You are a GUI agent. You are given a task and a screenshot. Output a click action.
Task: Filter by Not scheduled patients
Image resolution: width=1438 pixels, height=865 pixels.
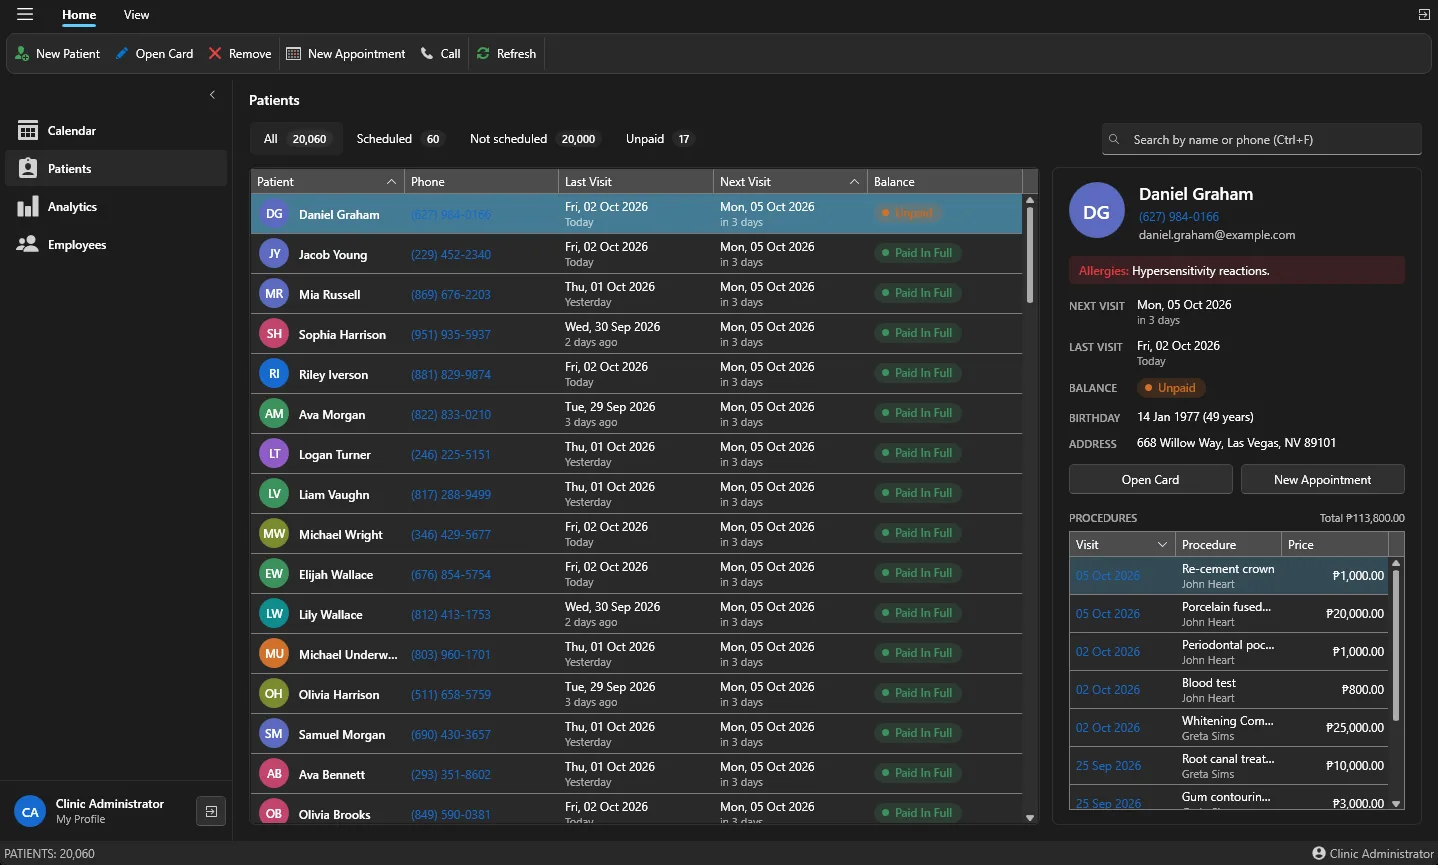click(533, 139)
